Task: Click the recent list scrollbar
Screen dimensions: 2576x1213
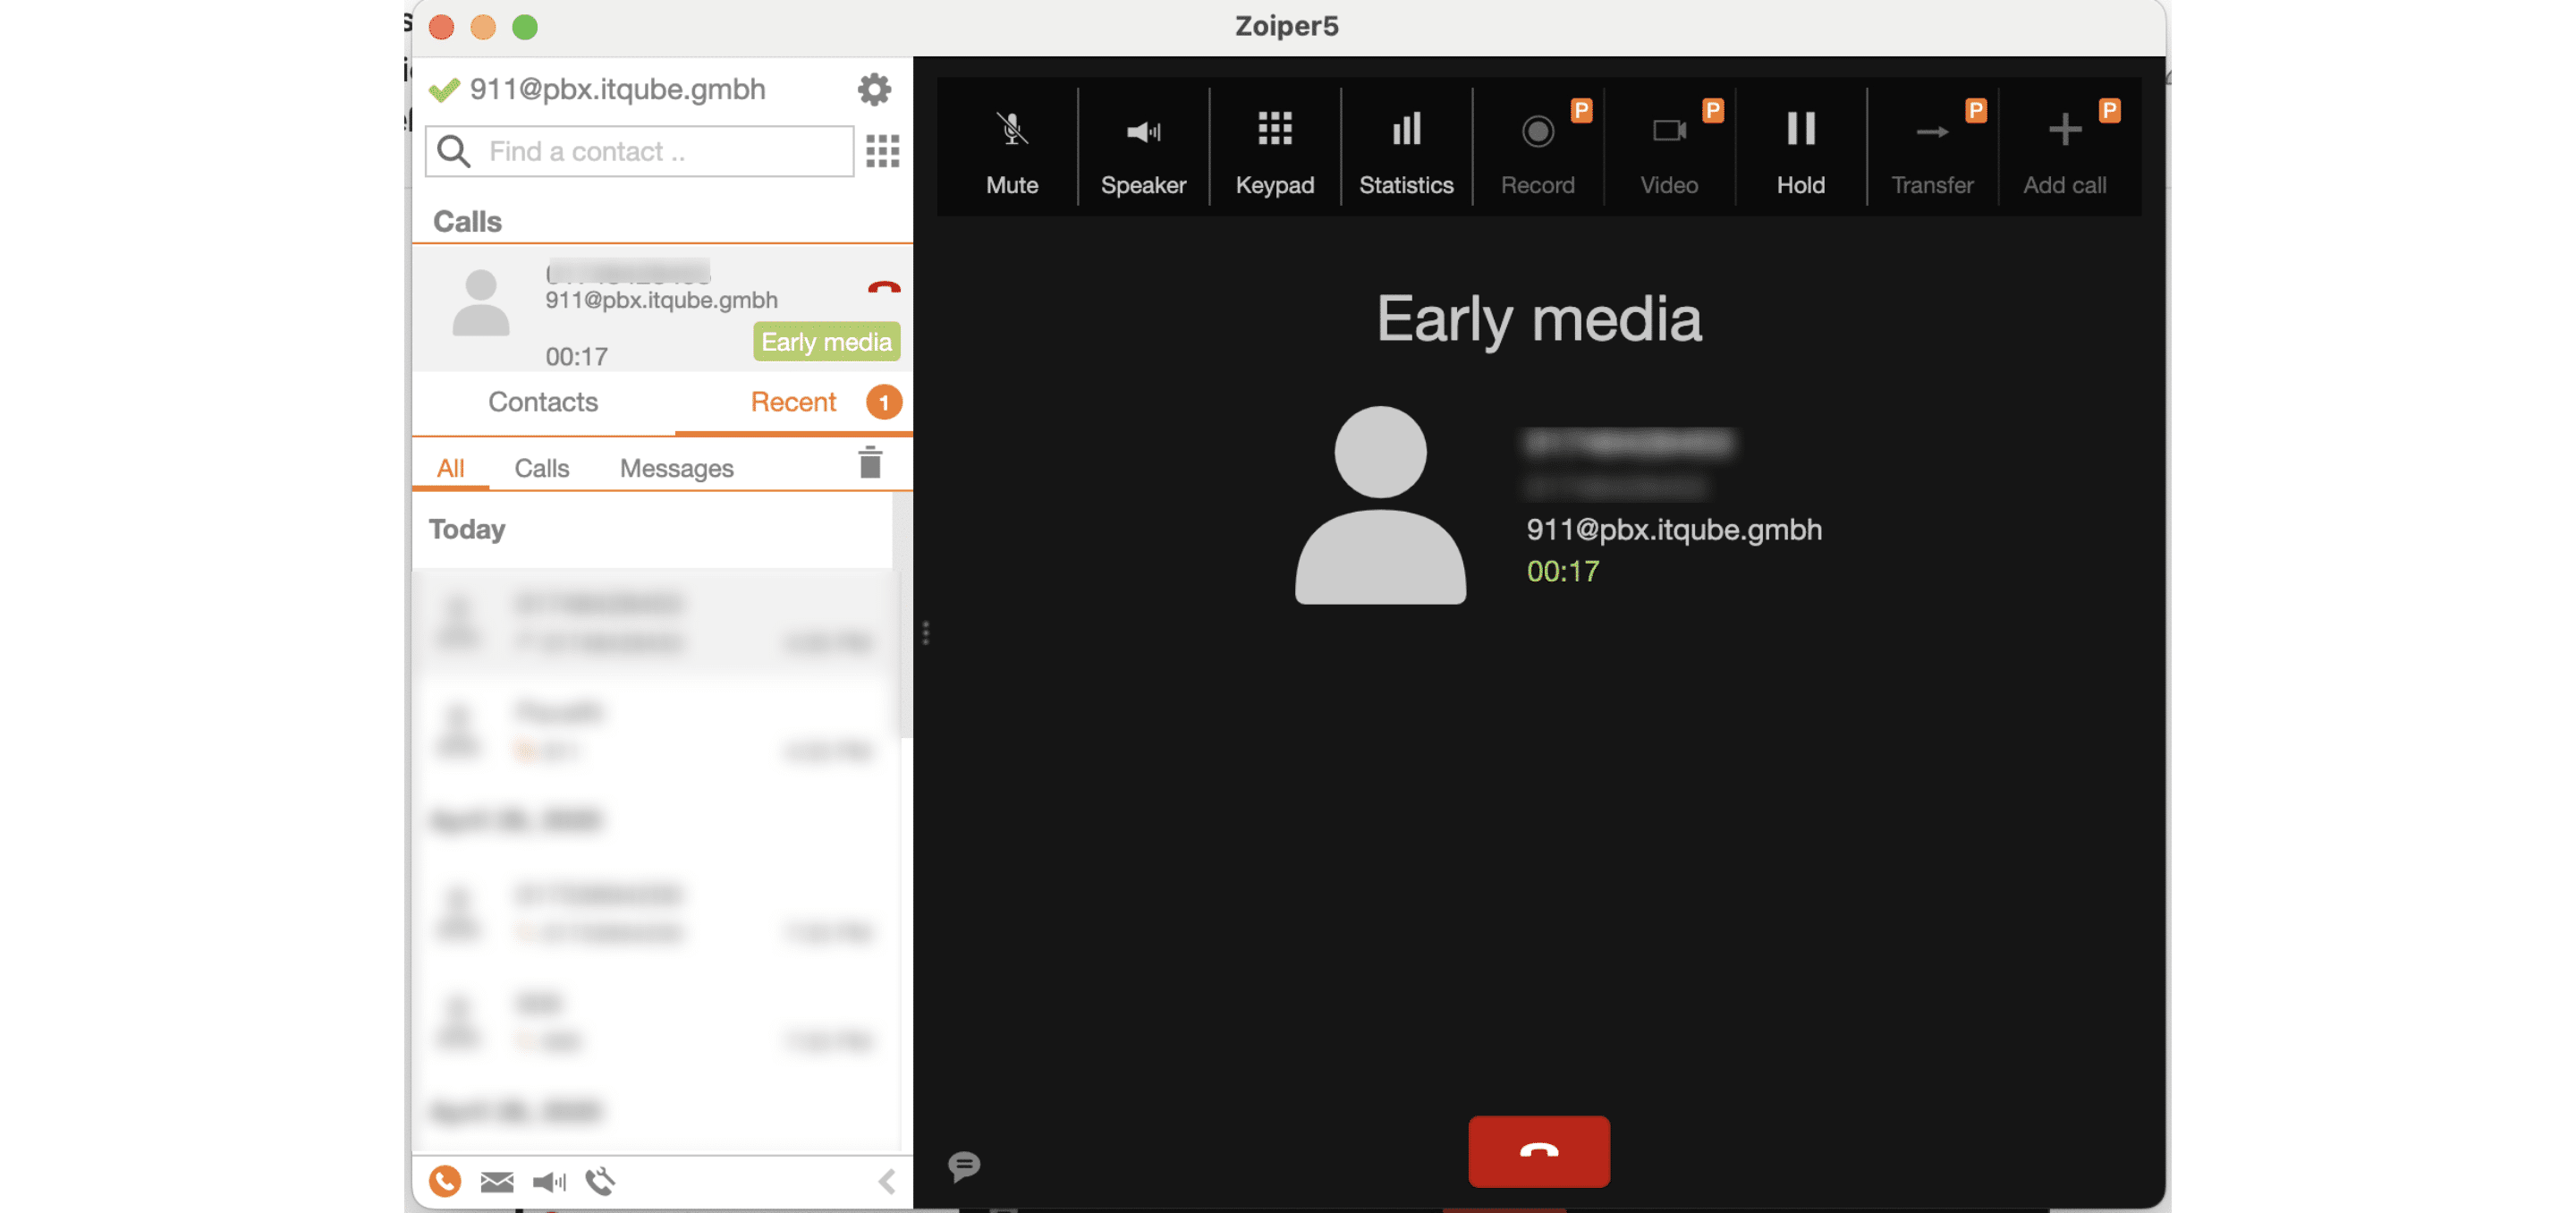Action: click(x=905, y=614)
